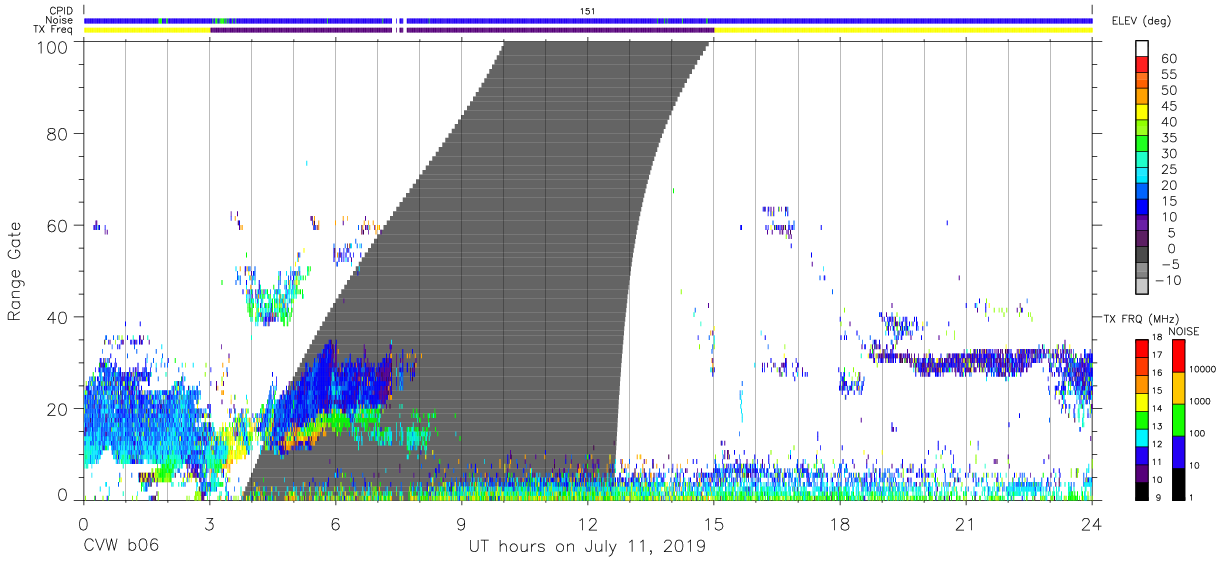Click the 80 tick on Range Gate axis
The image size is (1228, 567).
coord(58,133)
